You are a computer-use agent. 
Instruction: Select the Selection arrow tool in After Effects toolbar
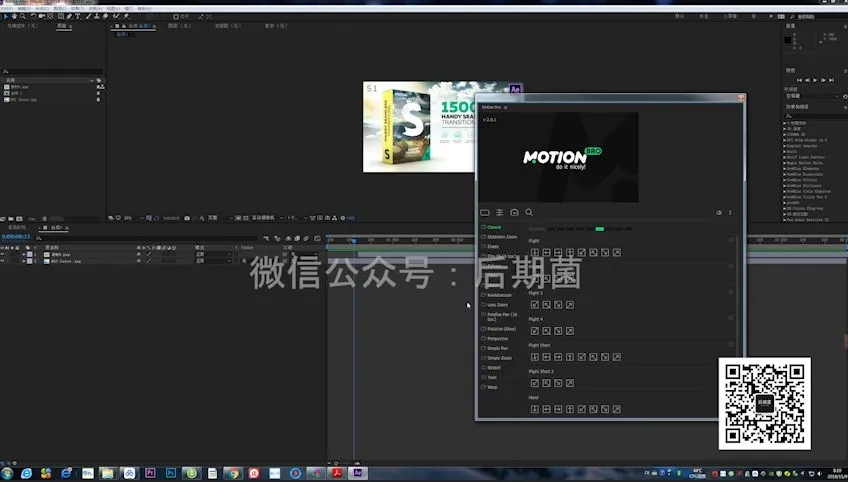[5, 16]
